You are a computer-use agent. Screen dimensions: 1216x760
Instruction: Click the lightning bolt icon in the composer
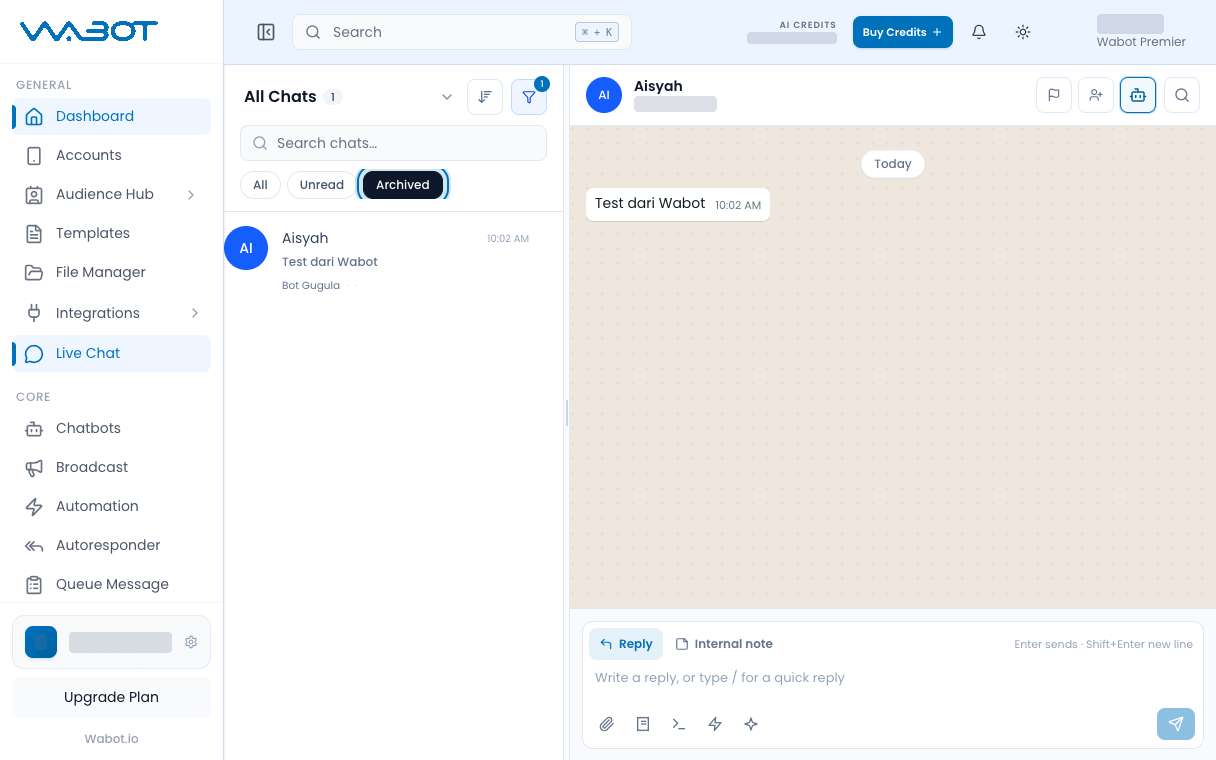[x=715, y=724]
